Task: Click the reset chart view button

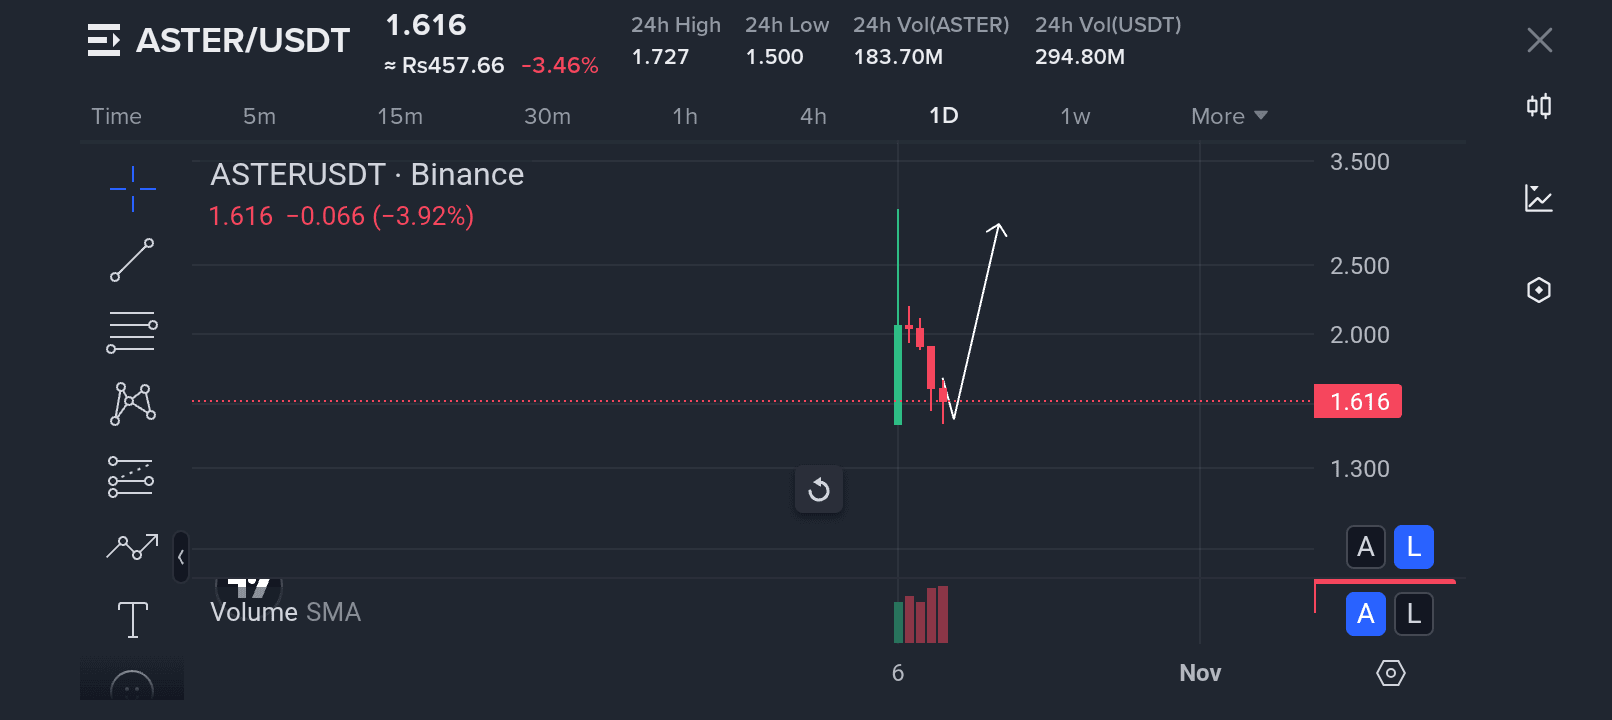Action: [x=819, y=490]
